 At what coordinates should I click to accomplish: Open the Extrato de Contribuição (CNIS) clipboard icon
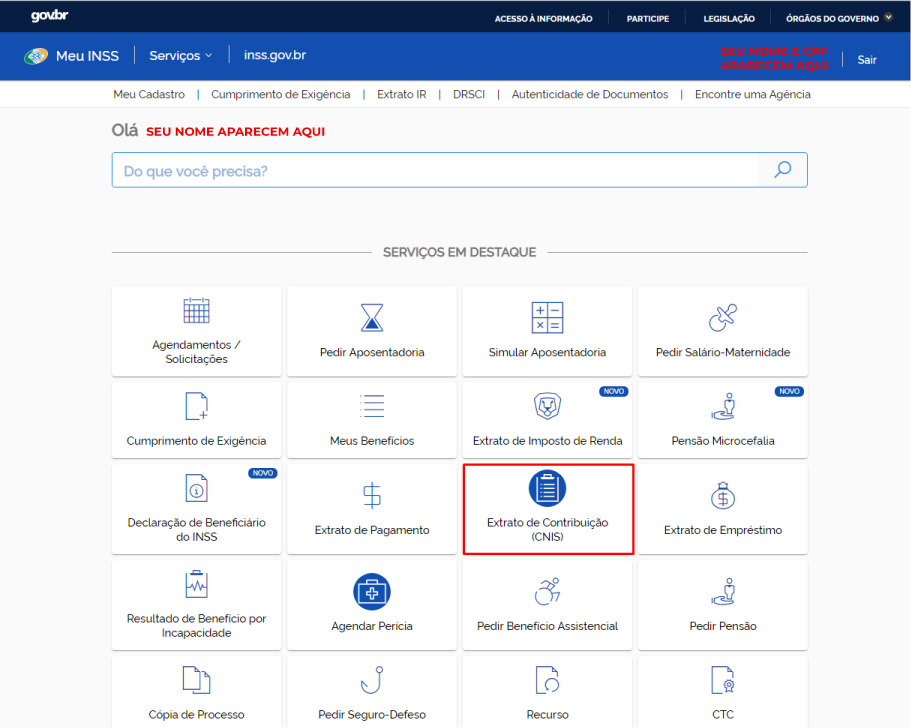pyautogui.click(x=547, y=488)
